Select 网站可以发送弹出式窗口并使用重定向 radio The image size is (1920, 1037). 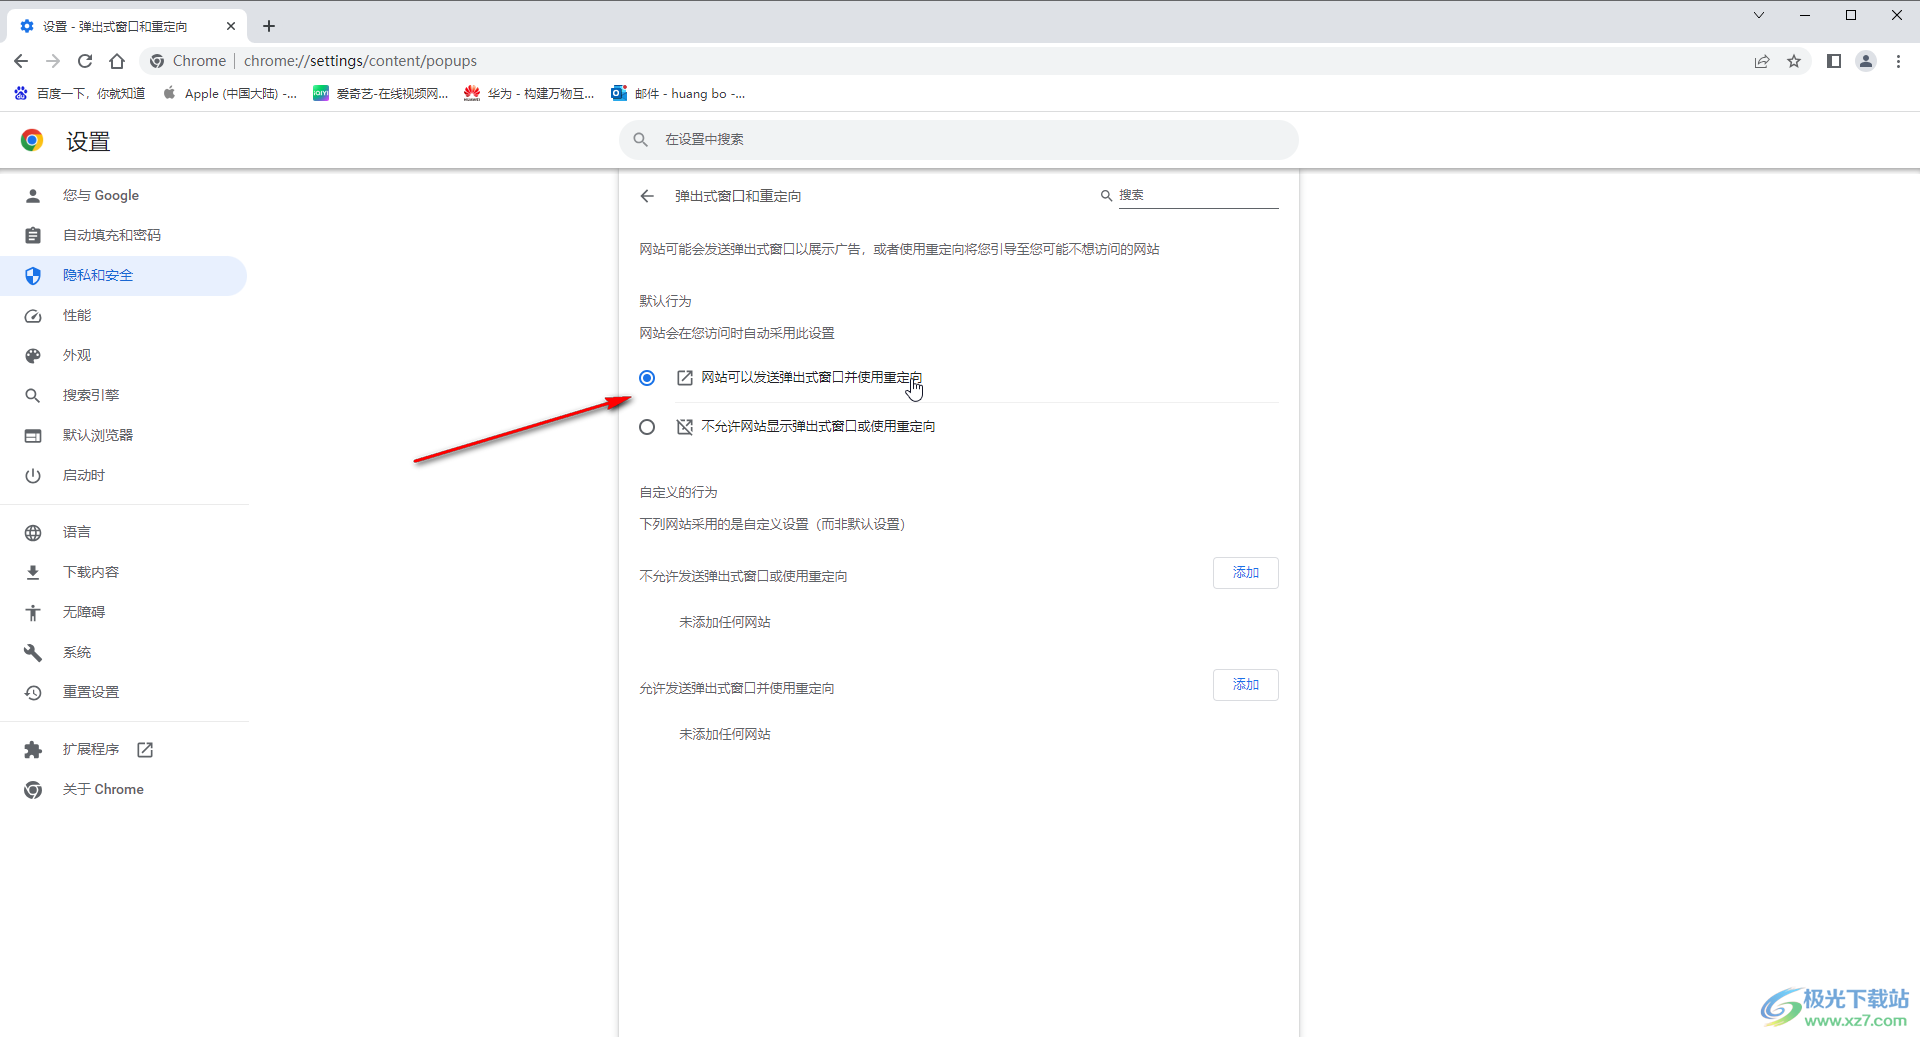point(647,377)
